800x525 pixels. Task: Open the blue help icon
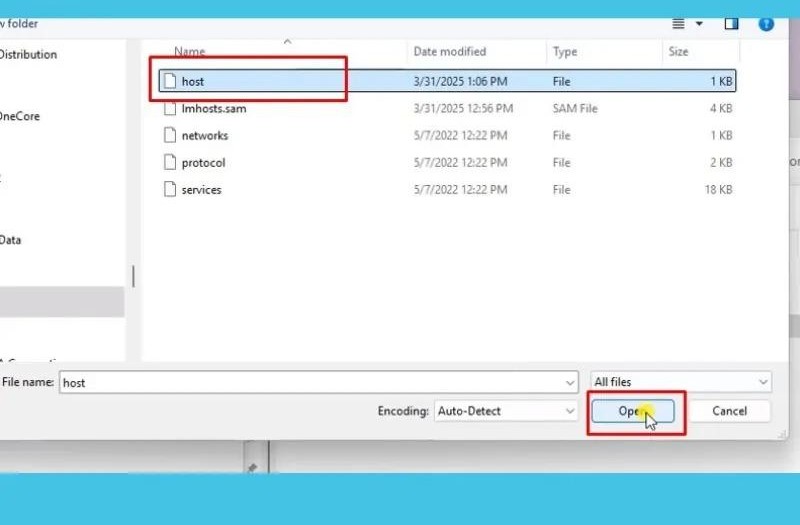[766, 24]
